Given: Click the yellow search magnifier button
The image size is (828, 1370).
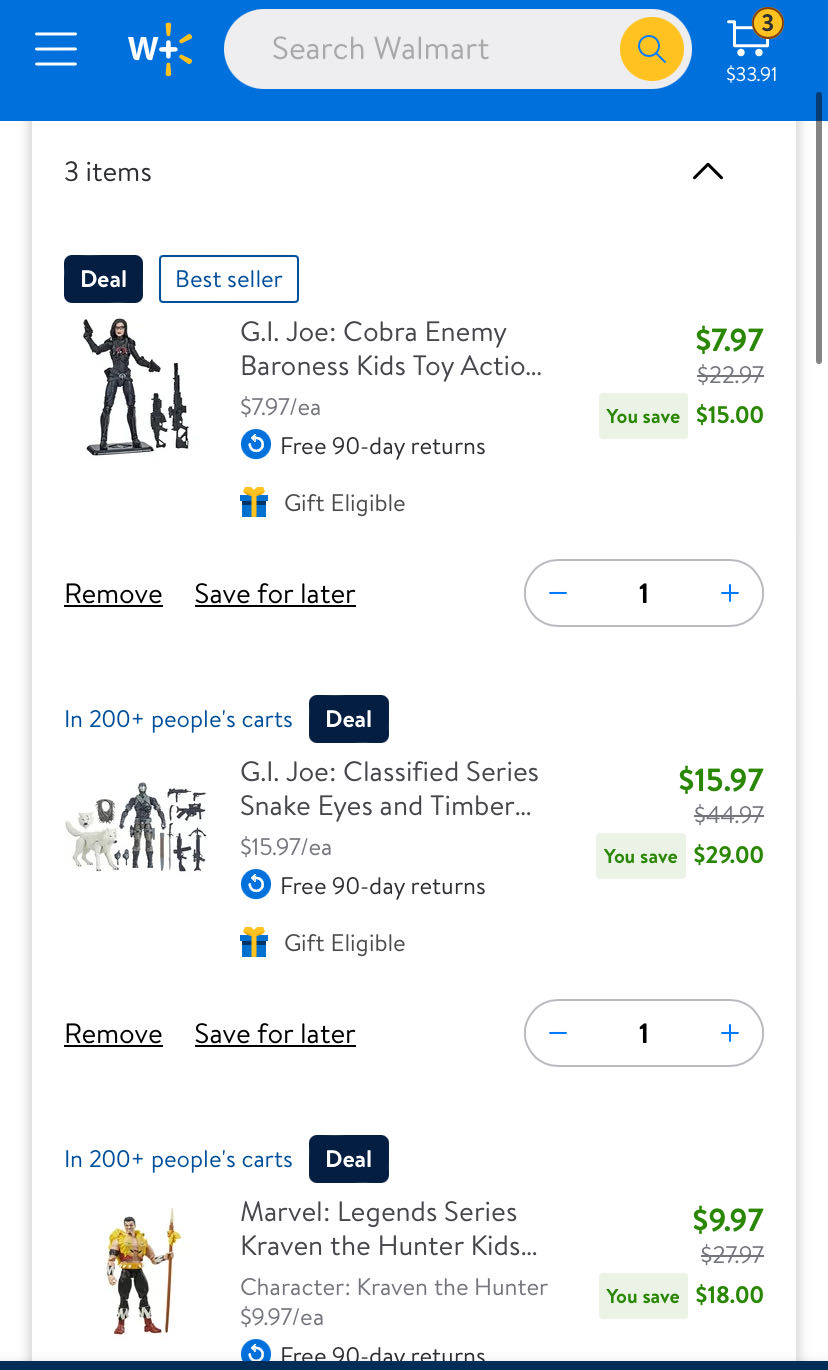Looking at the screenshot, I should click(651, 48).
